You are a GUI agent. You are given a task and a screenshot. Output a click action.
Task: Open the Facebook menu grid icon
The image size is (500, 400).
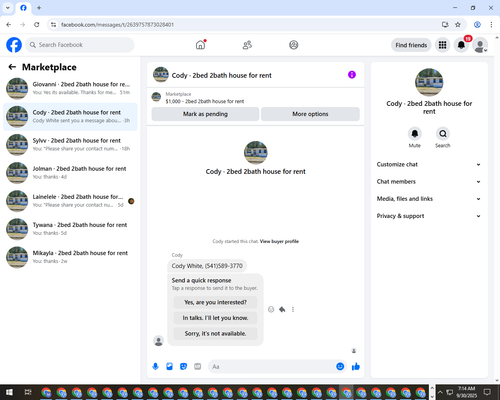click(x=442, y=45)
